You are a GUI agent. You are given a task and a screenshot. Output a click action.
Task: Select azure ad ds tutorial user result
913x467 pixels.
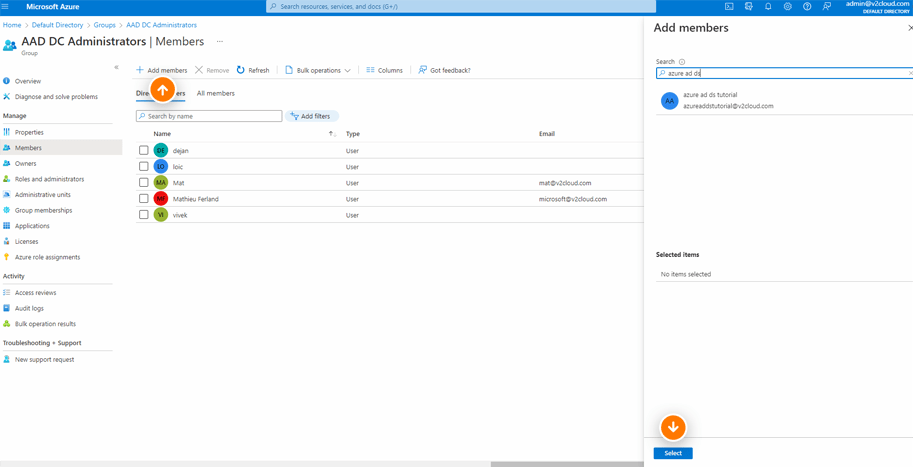tap(784, 100)
